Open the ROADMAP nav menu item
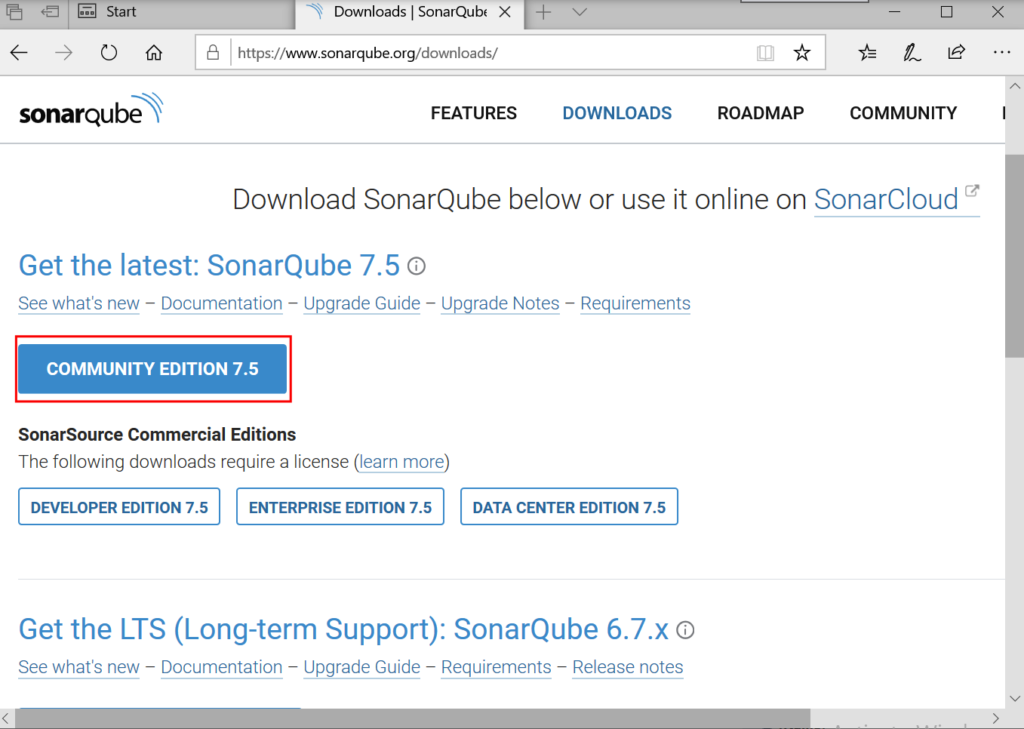This screenshot has height=729, width=1024. [761, 113]
